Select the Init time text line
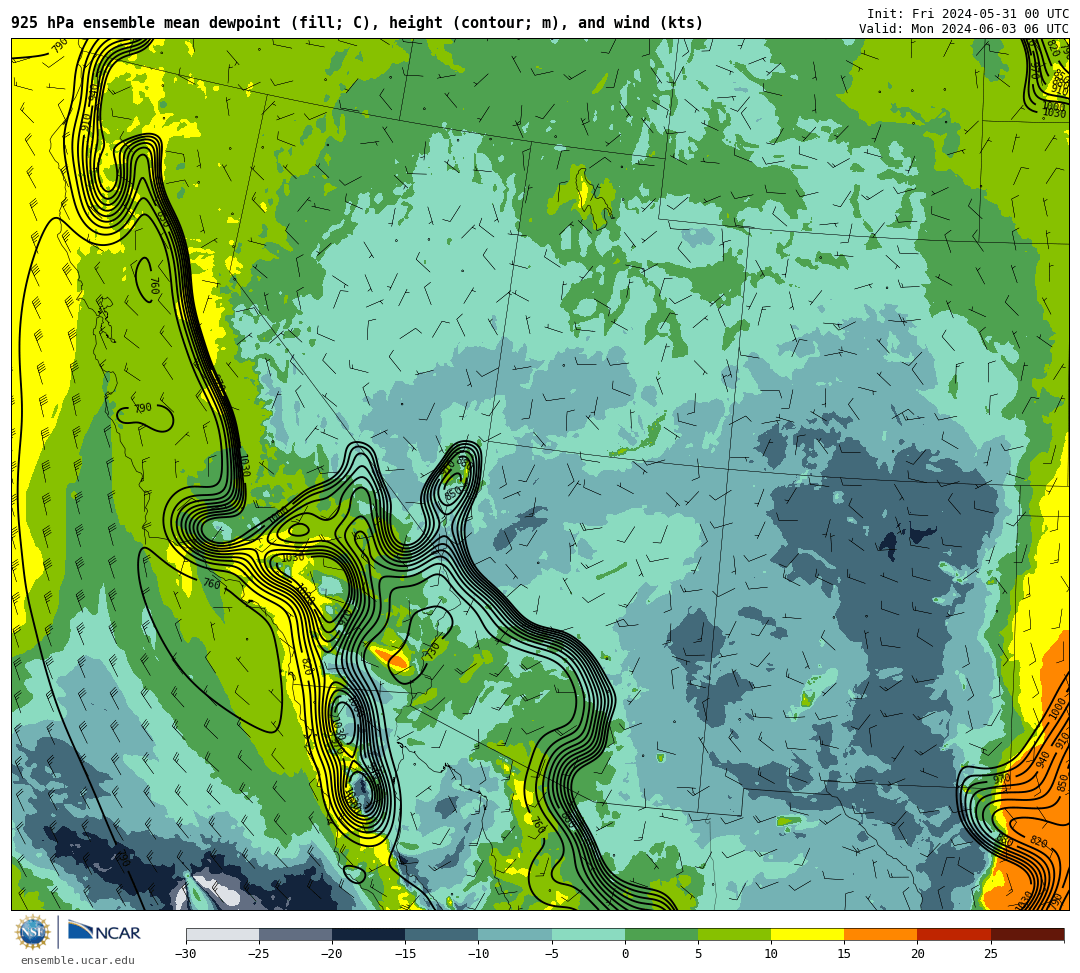The width and height of the screenshot is (1080, 973). 968,14
